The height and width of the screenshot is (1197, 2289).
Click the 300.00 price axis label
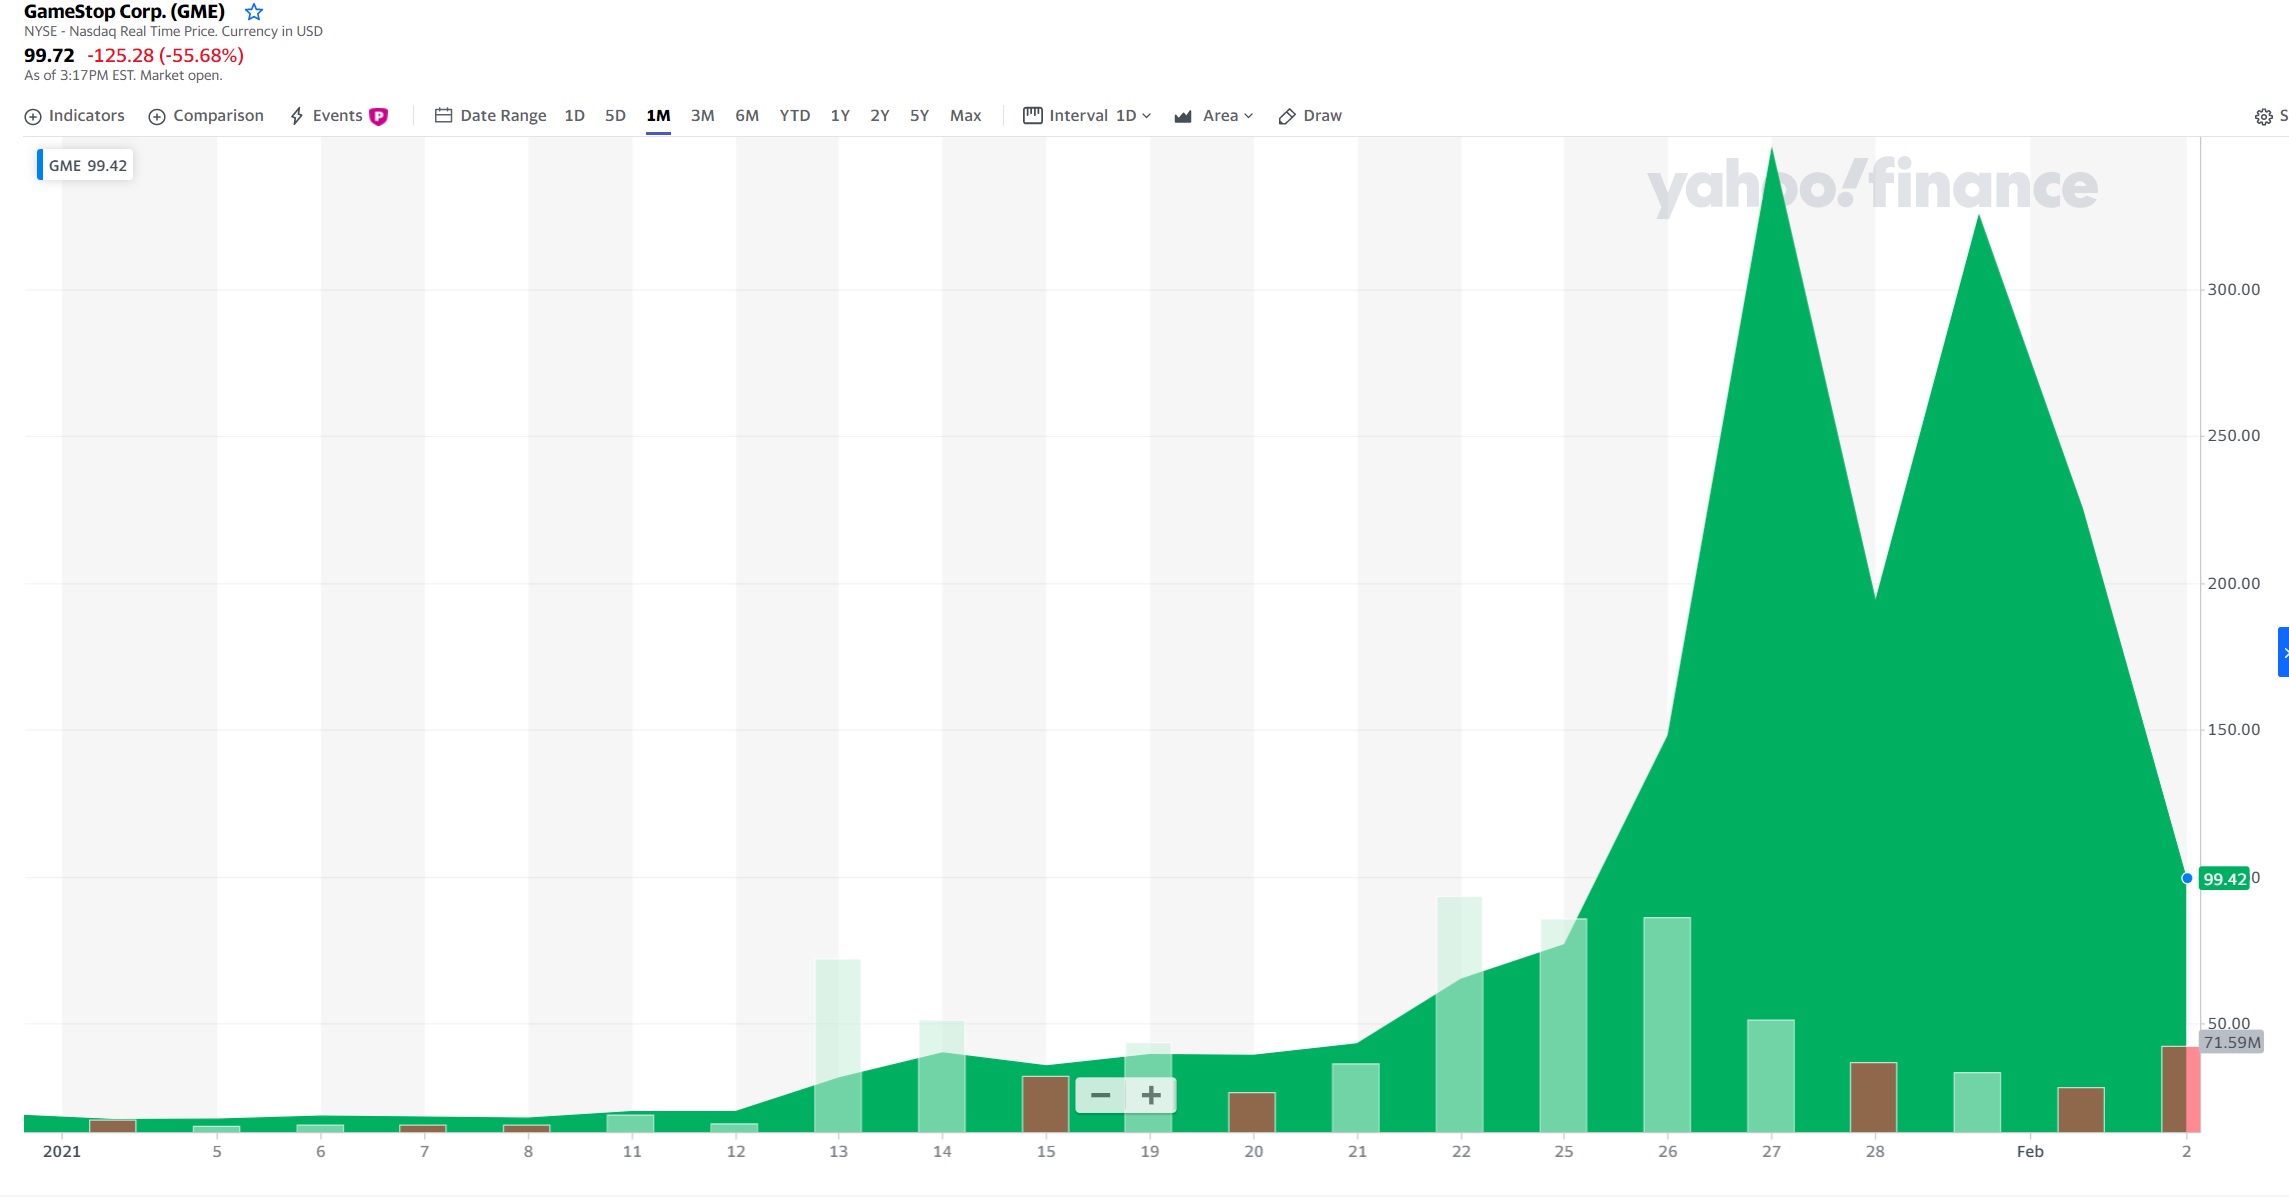click(x=2233, y=290)
